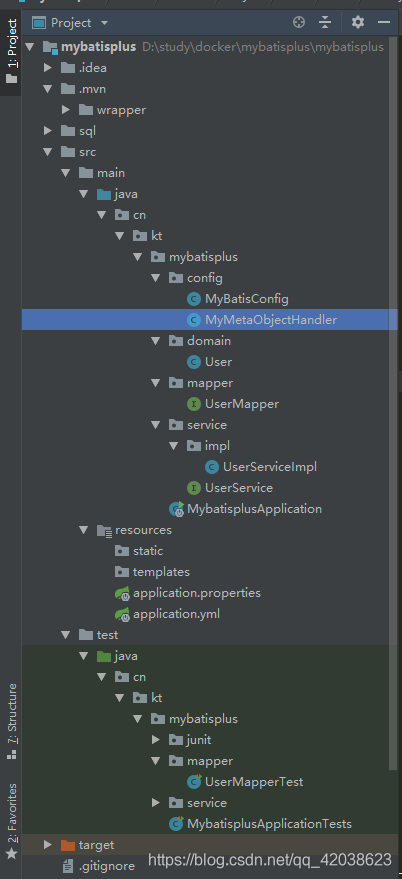Expand the target folder arrow
Screen dimensions: 402x879
(x=48, y=845)
